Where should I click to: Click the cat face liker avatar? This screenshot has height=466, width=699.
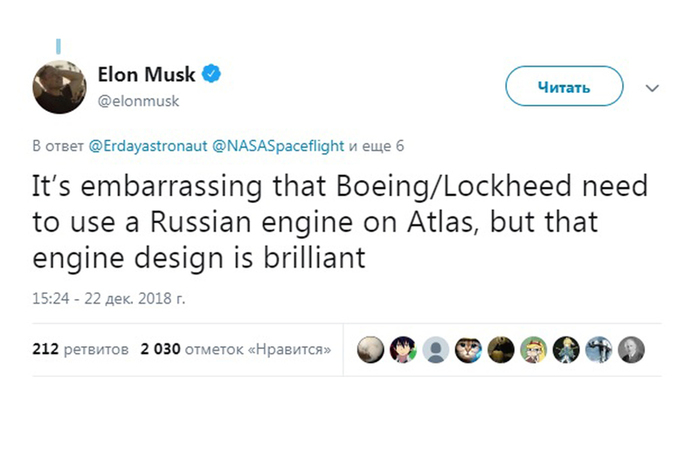pyautogui.click(x=468, y=350)
